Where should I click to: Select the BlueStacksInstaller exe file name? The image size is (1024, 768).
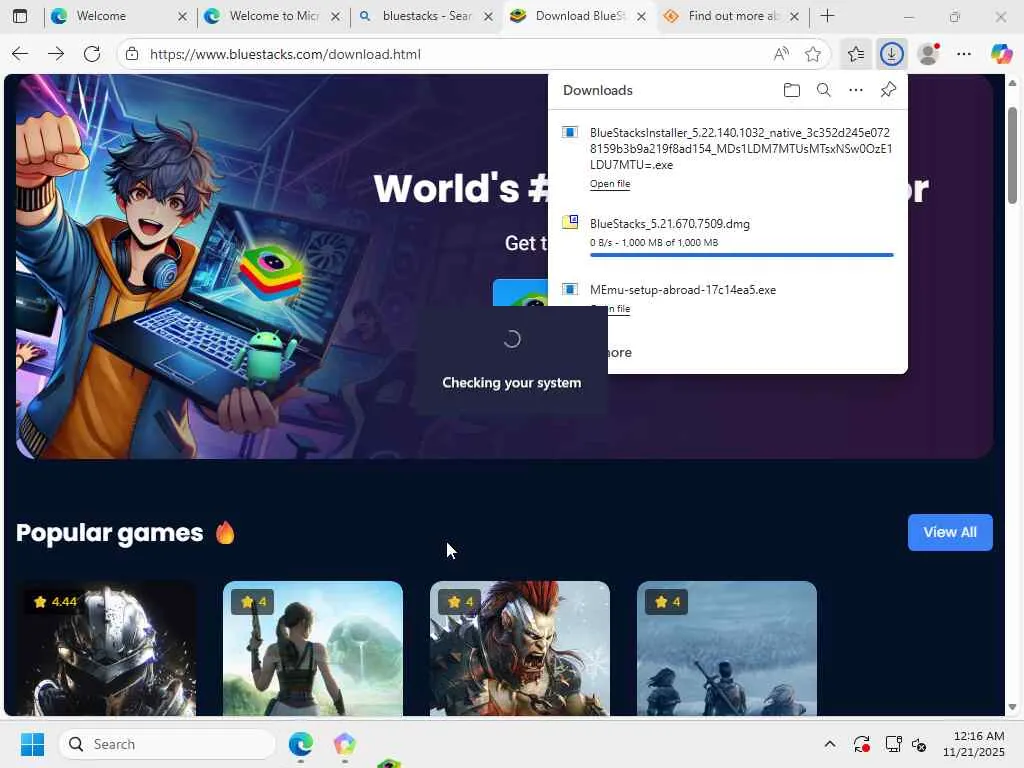[741, 149]
